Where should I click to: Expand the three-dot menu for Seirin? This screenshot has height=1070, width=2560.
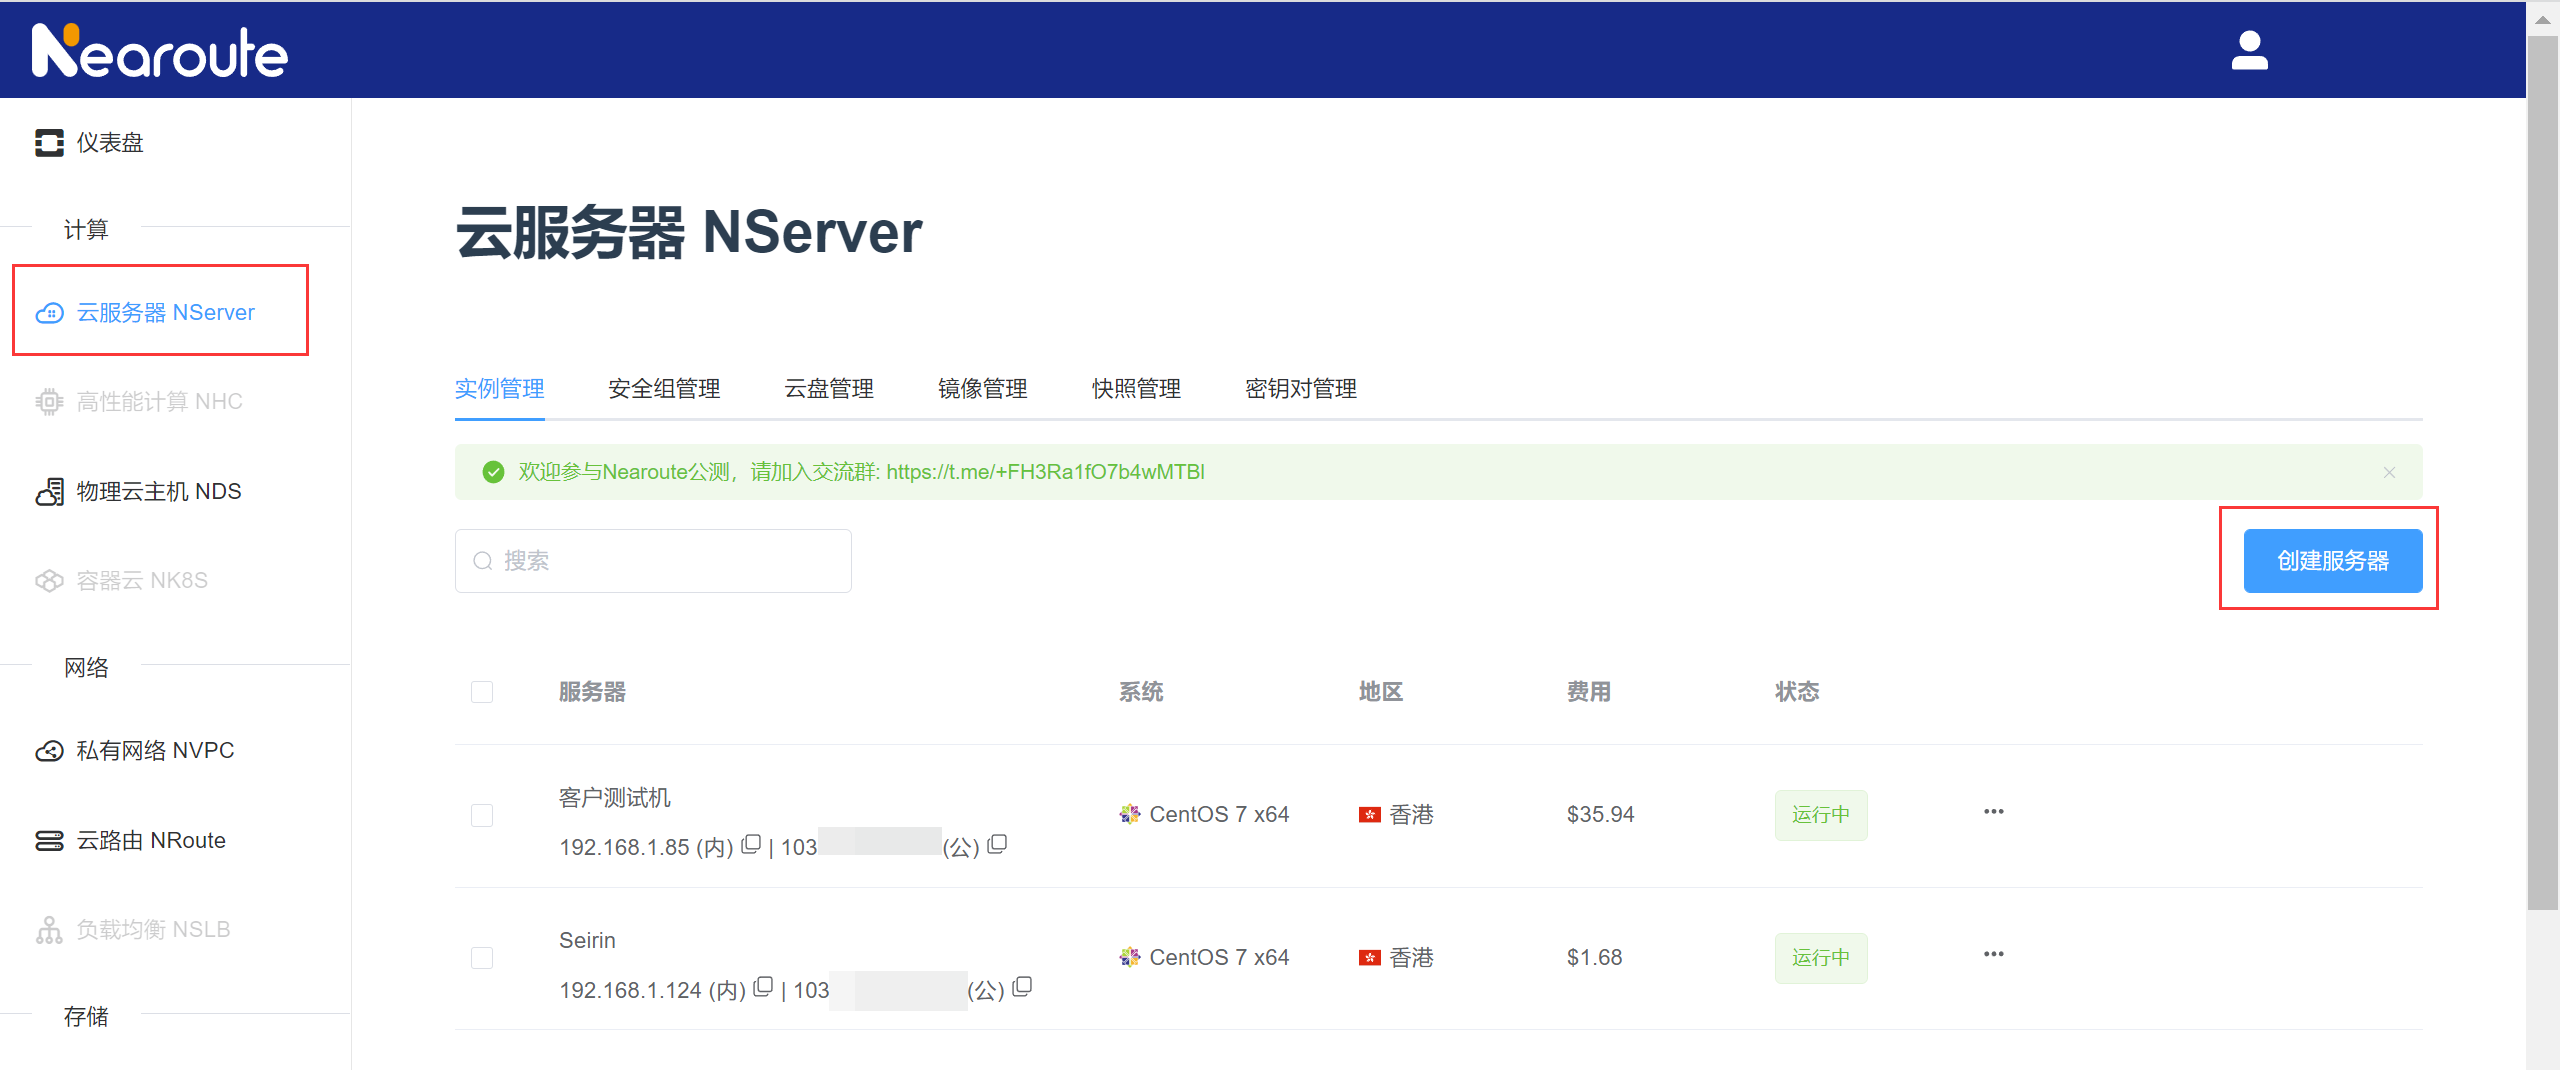pos(1993,955)
